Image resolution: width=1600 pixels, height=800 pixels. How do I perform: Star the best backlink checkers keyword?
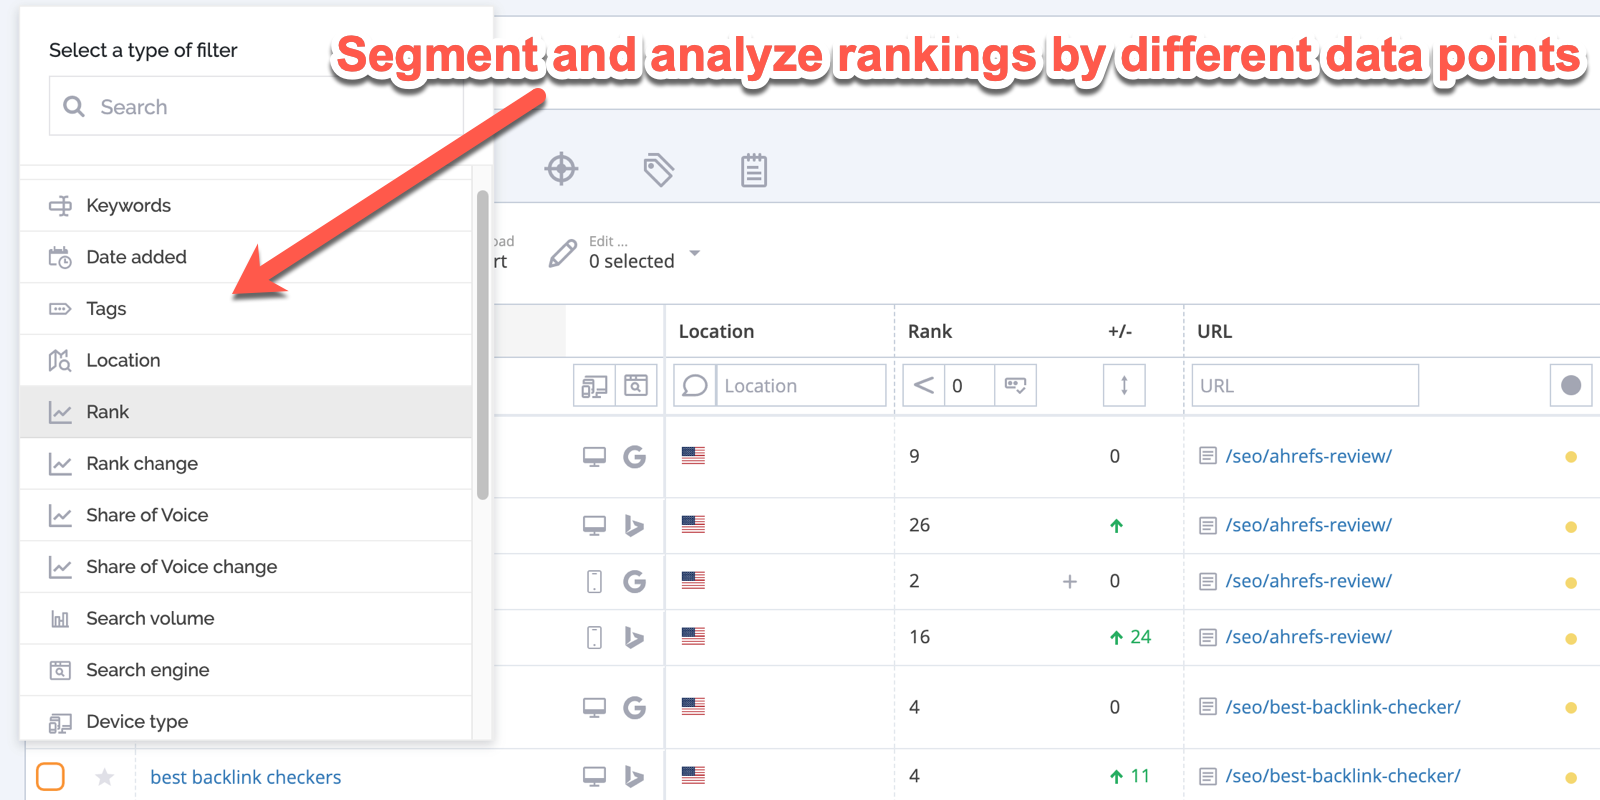click(104, 777)
